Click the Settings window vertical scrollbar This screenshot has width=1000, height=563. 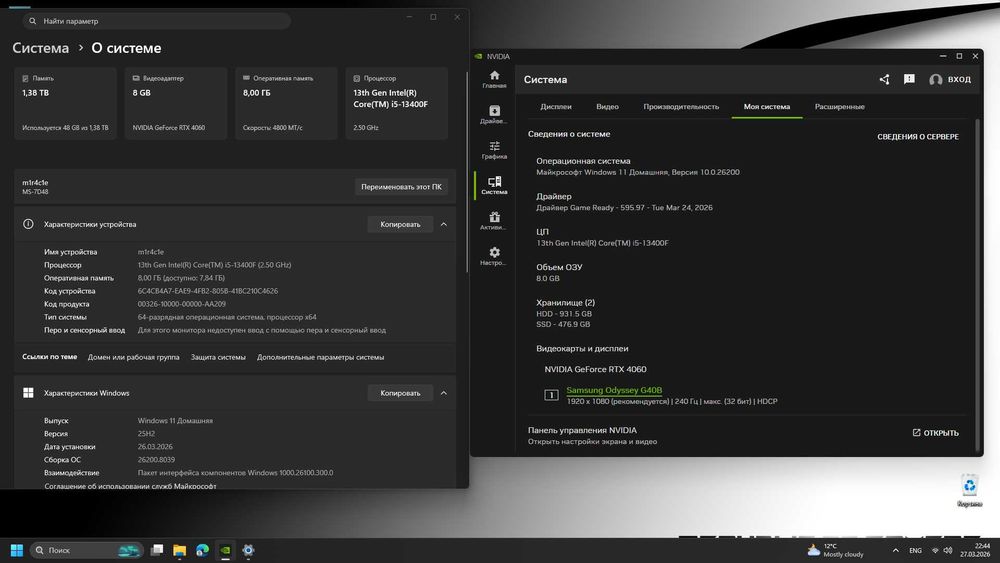coord(466,171)
